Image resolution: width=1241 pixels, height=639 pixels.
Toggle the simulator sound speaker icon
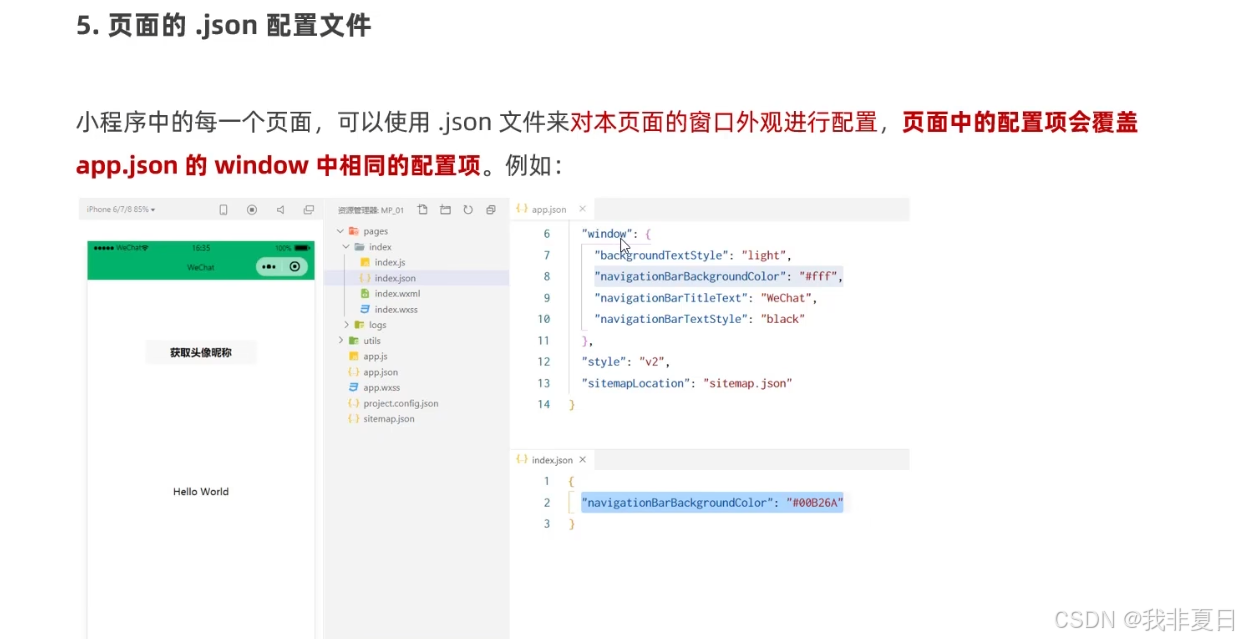coord(280,210)
